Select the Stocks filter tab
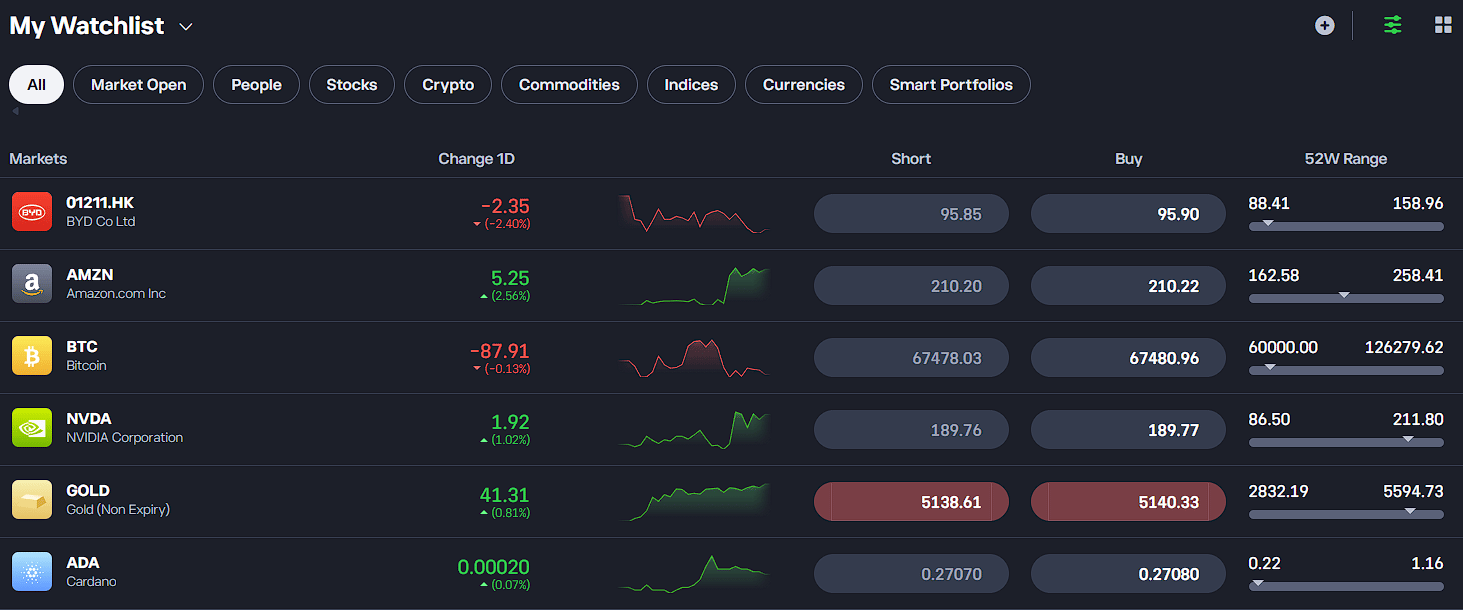This screenshot has height=610, width=1463. (352, 85)
